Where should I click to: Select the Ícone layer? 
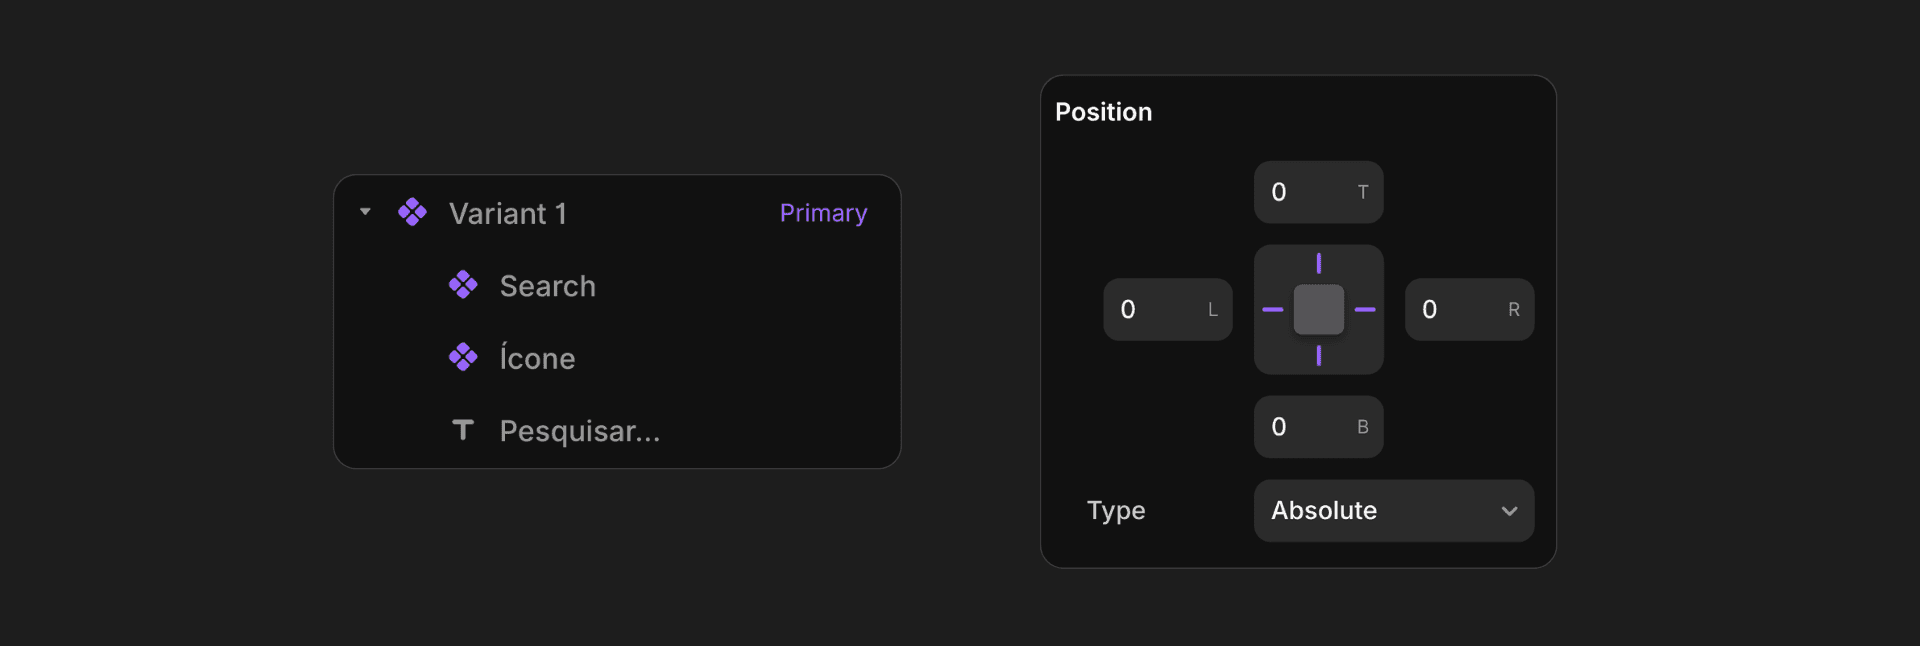617,358
